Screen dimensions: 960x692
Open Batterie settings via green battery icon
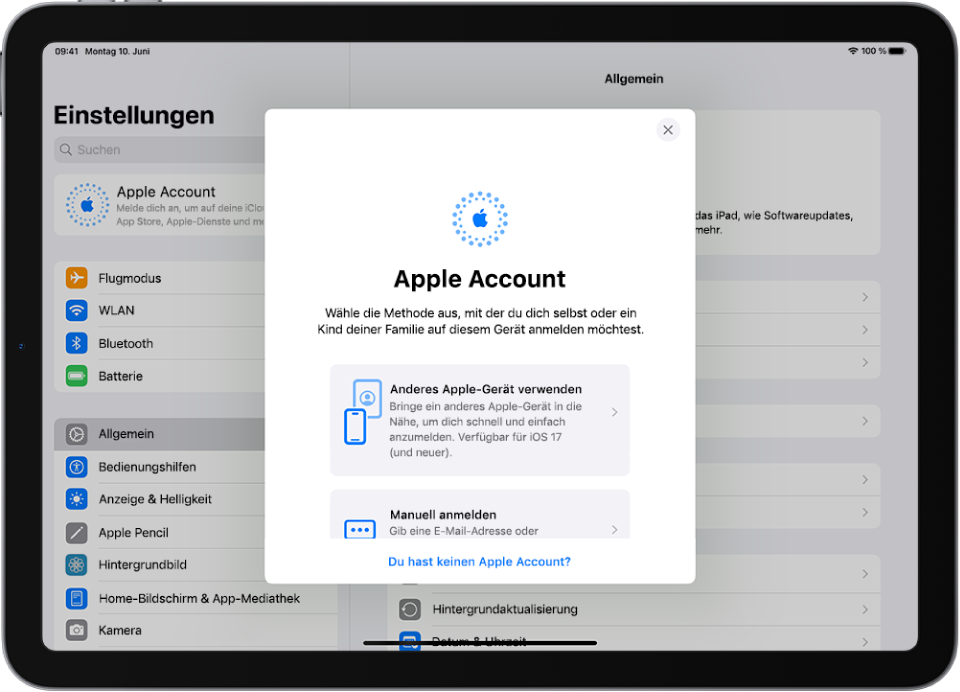pos(77,376)
